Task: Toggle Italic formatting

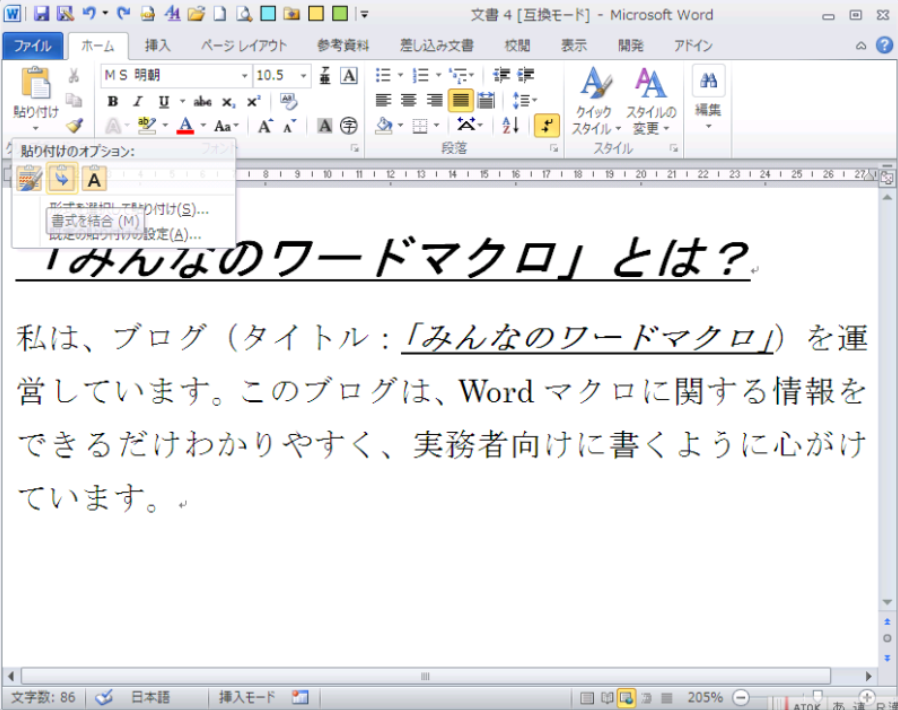Action: (x=138, y=101)
